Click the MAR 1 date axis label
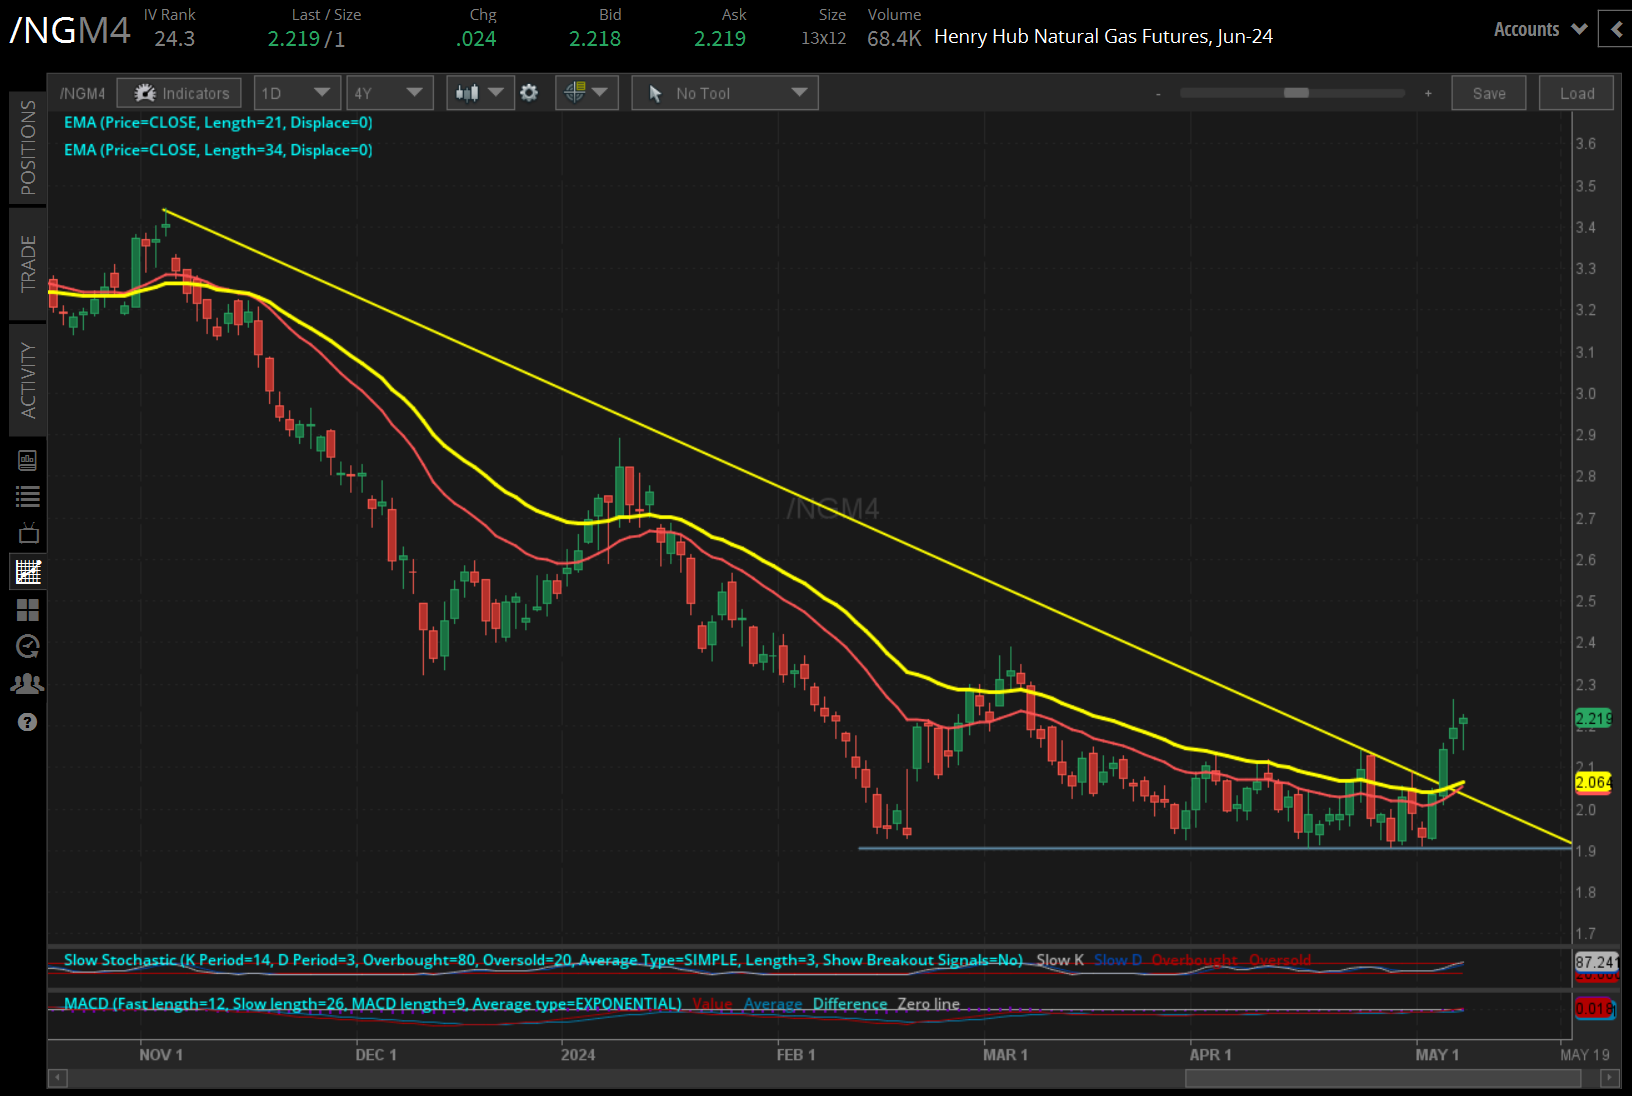1632x1096 pixels. (x=1005, y=1055)
